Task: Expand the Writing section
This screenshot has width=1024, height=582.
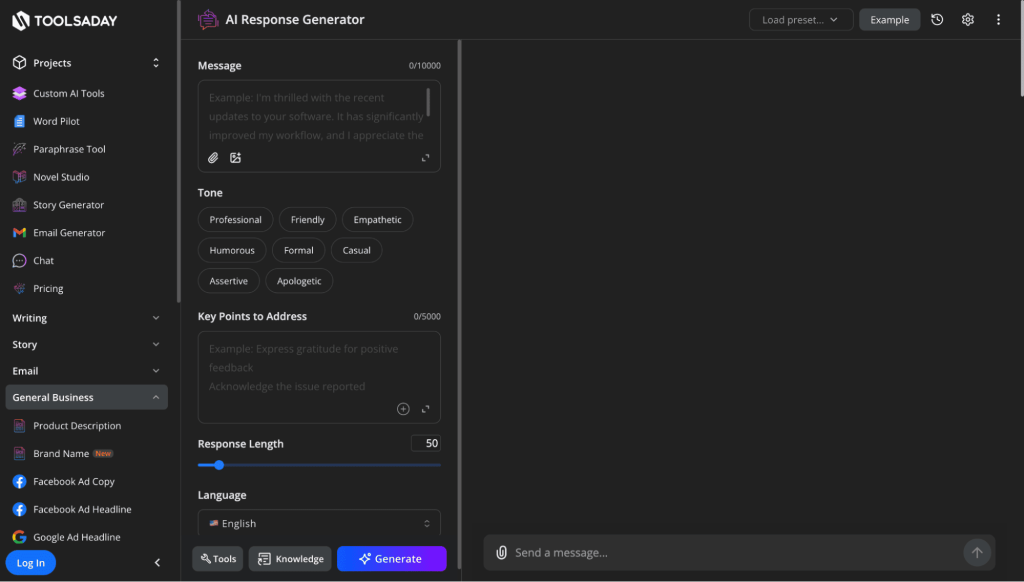Action: [x=86, y=318]
